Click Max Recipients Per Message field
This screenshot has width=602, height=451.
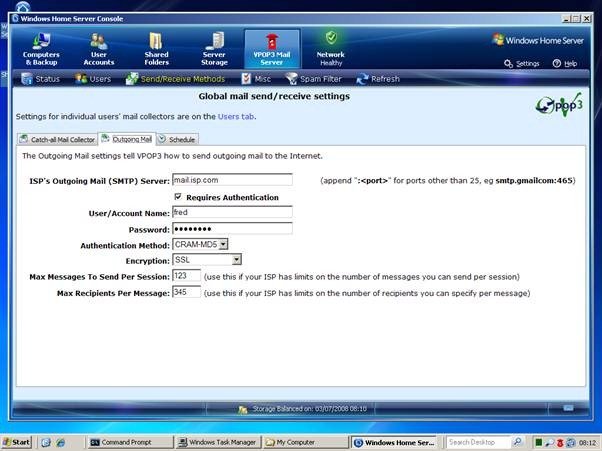pyautogui.click(x=186, y=292)
